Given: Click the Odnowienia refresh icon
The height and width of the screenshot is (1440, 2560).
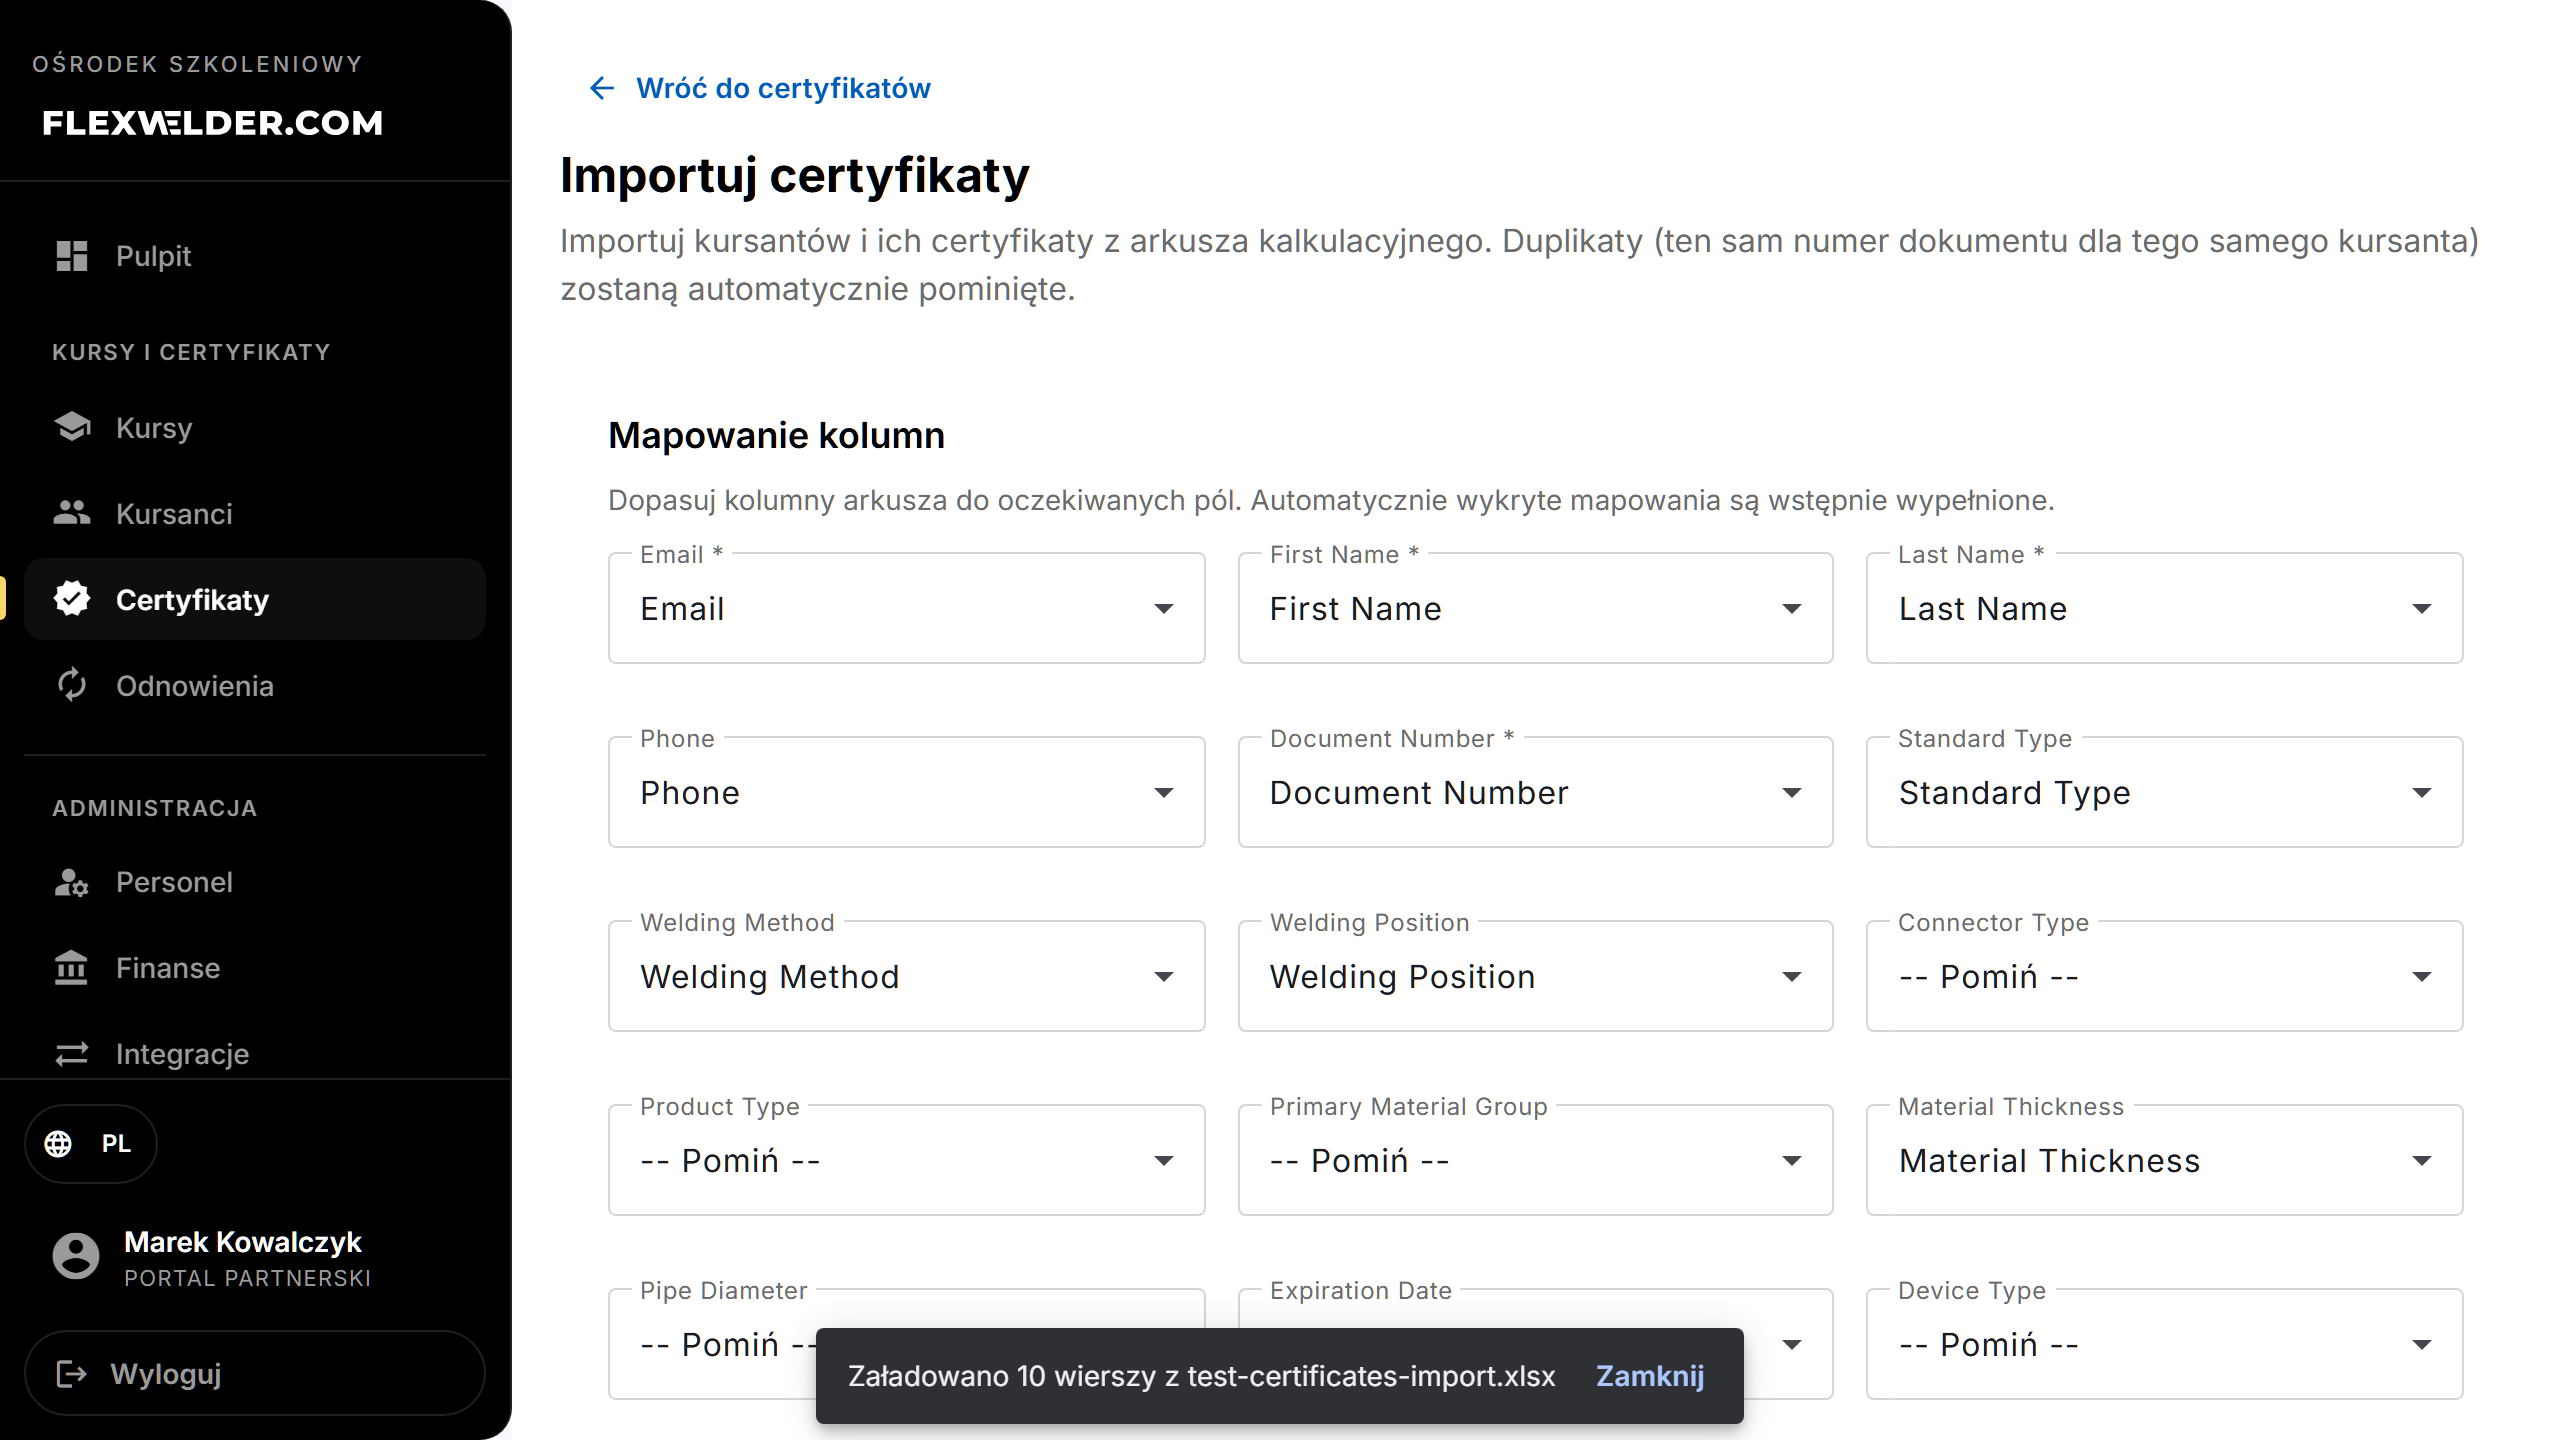Looking at the screenshot, I should 72,685.
